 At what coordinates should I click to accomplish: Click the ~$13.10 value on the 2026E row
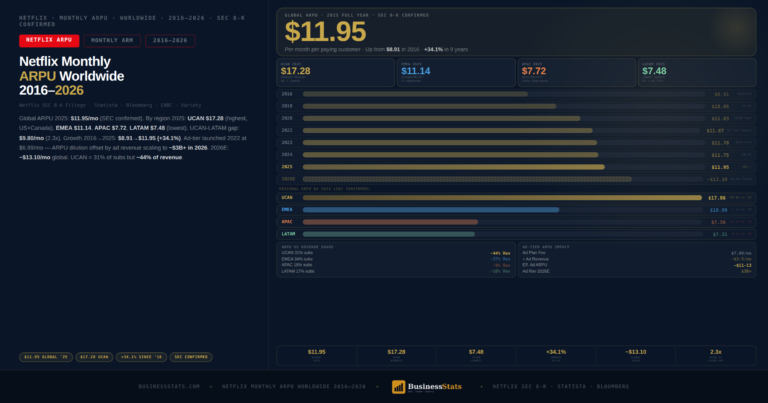717,180
